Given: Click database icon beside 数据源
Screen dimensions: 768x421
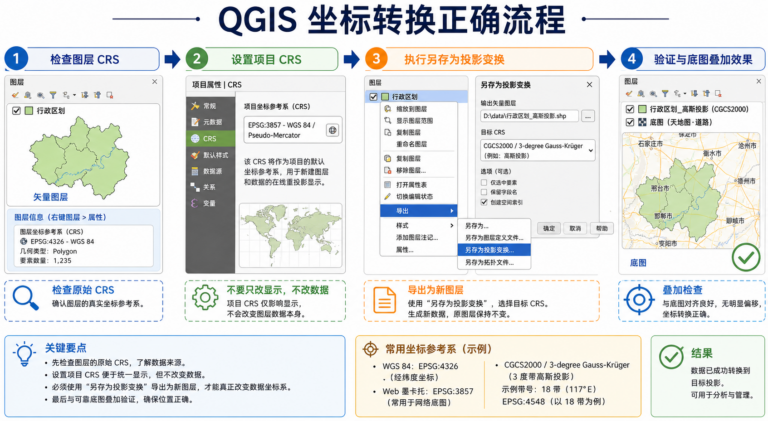Looking at the screenshot, I should pyautogui.click(x=195, y=171).
